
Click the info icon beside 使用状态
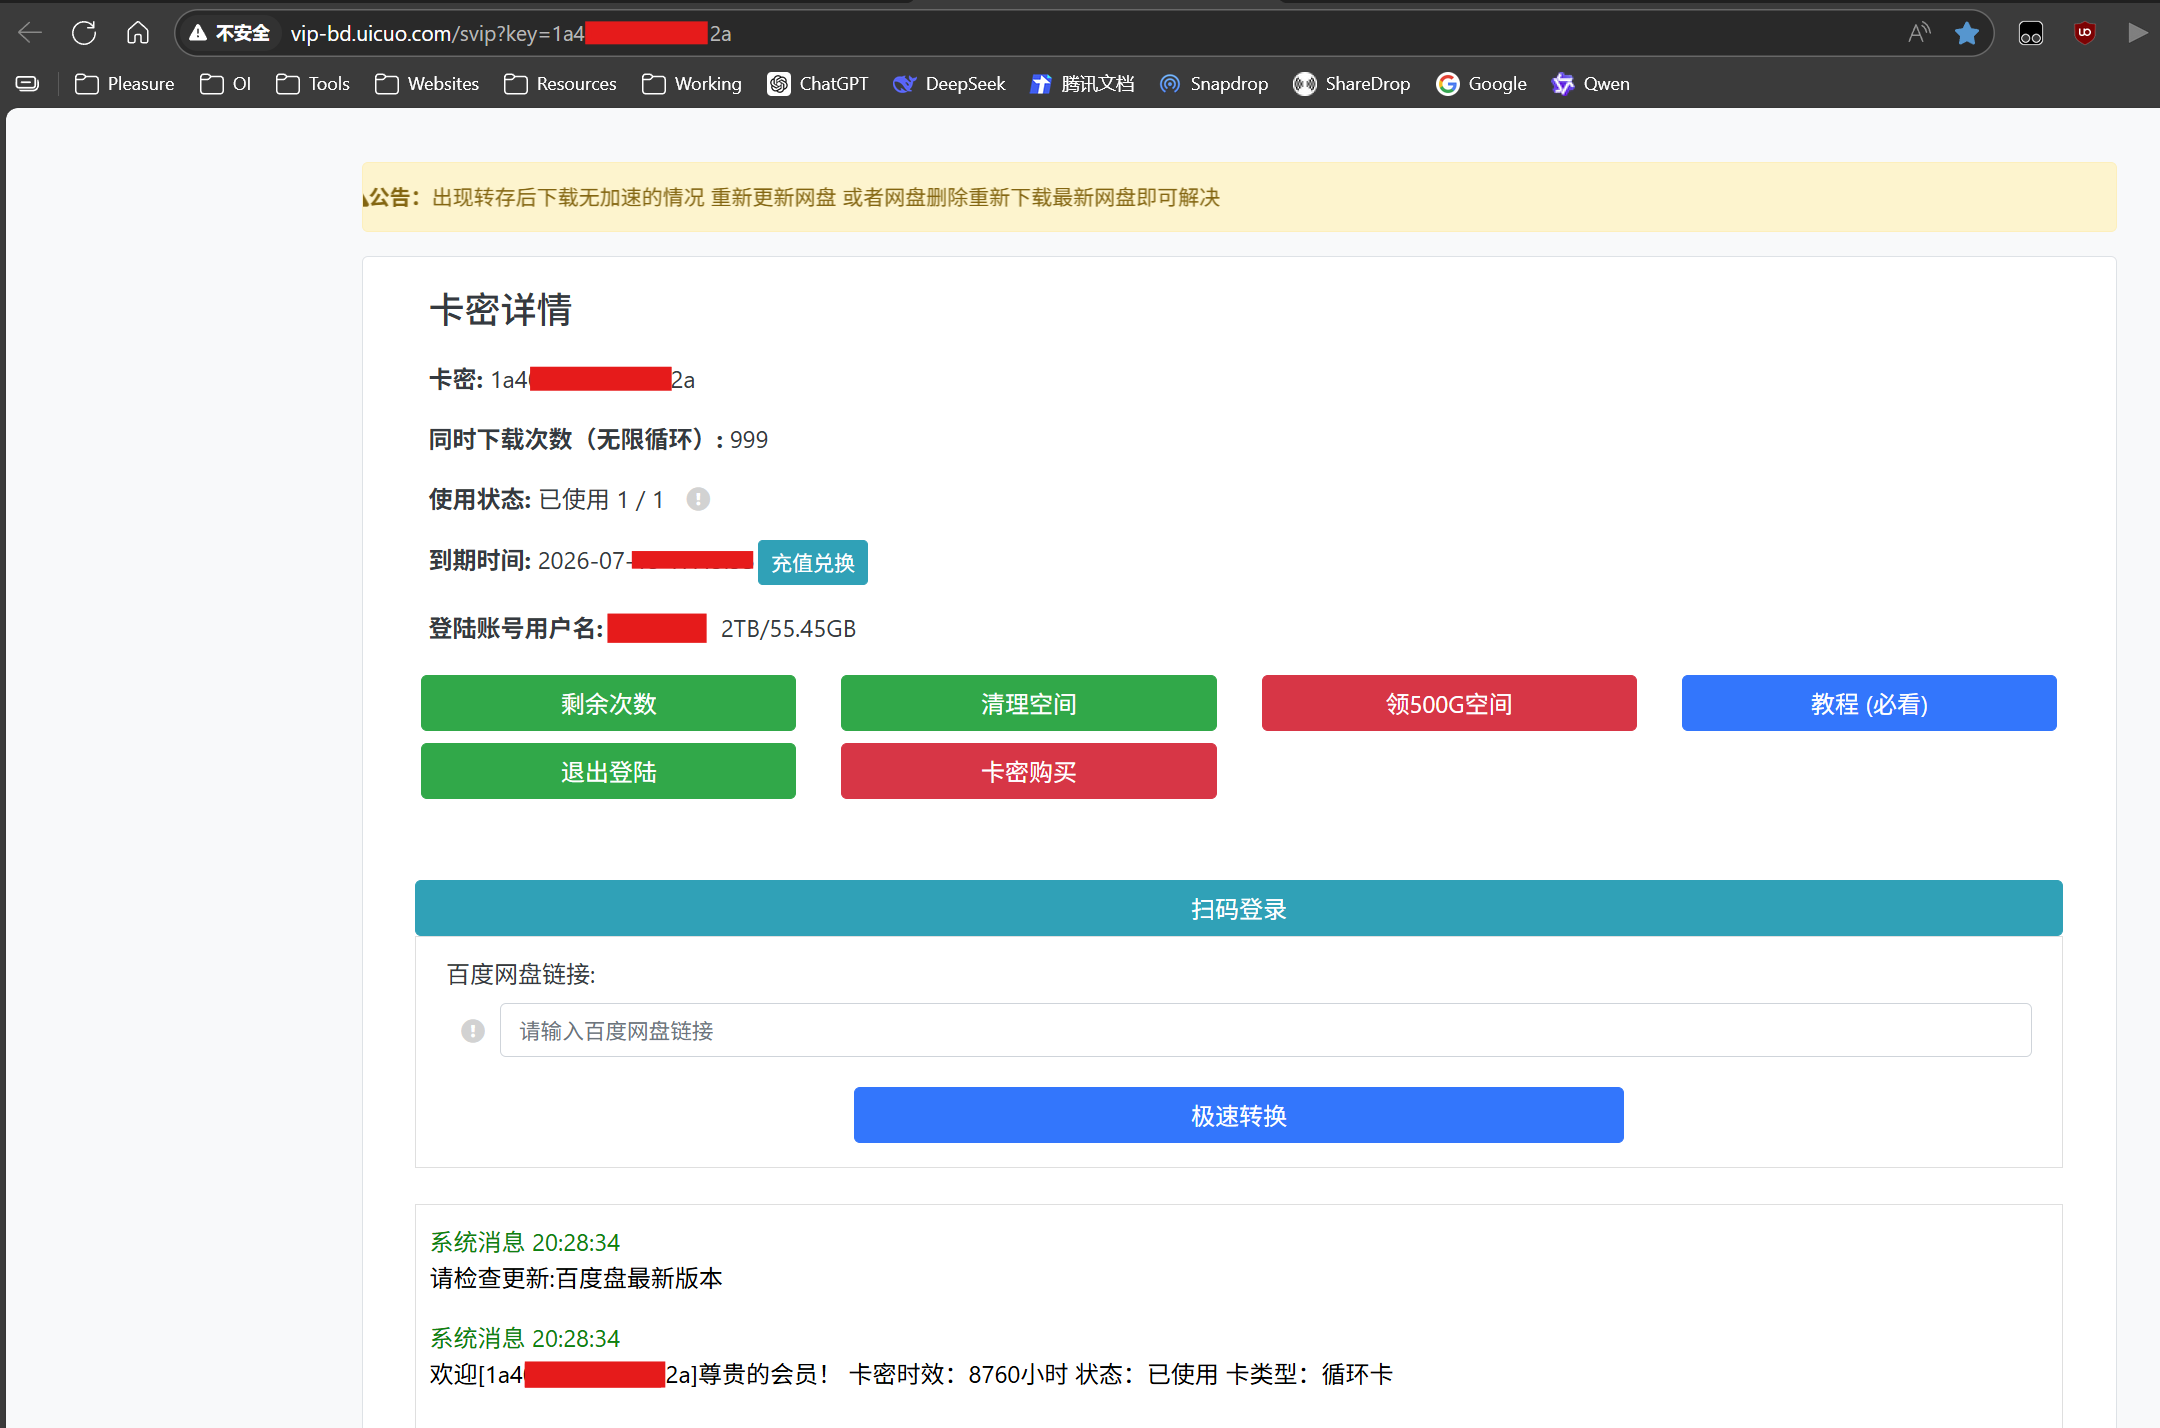698,499
